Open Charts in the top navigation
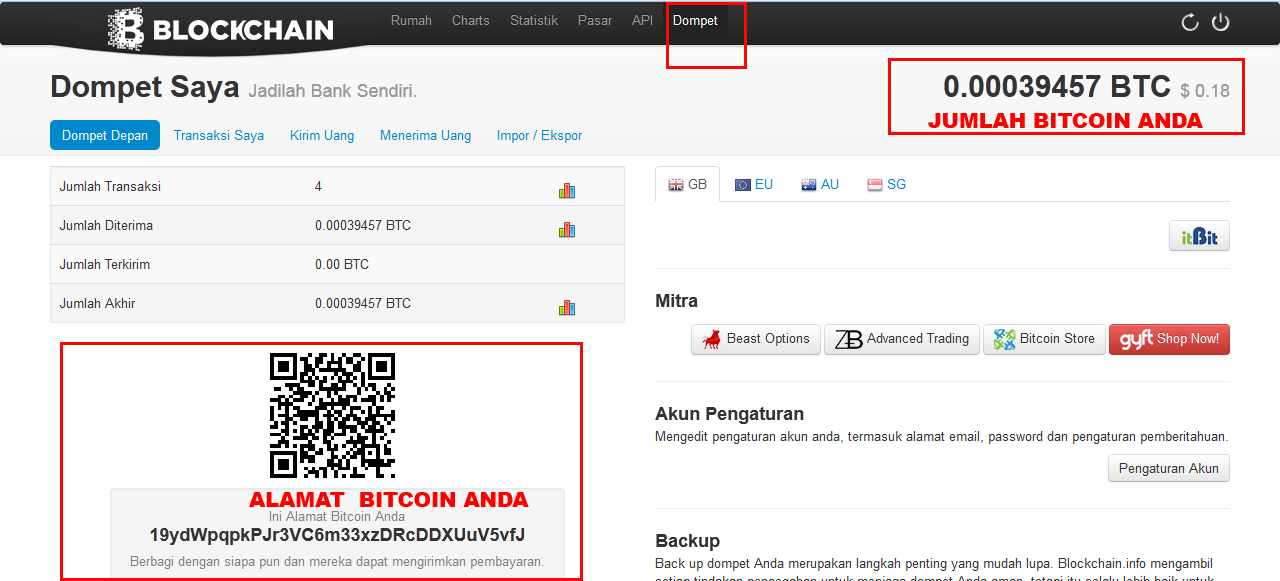The image size is (1280, 581). click(x=471, y=20)
